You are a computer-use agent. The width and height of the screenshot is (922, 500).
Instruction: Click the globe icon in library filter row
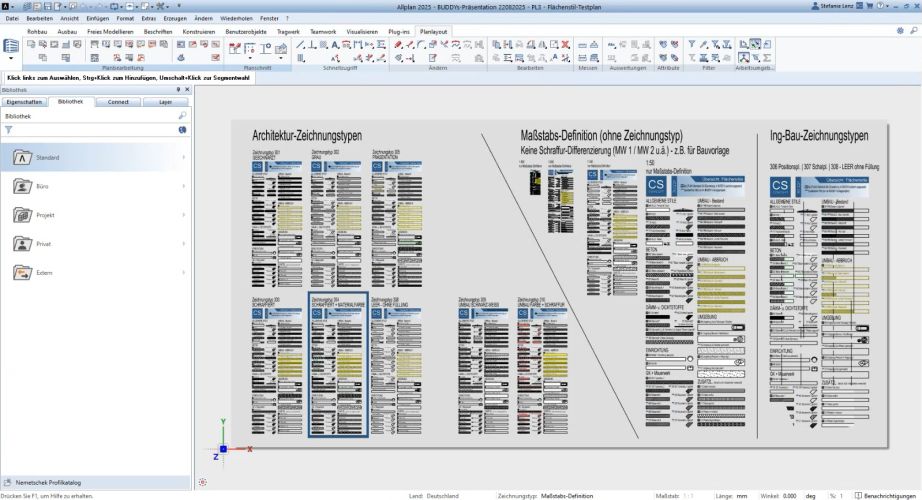(182, 129)
